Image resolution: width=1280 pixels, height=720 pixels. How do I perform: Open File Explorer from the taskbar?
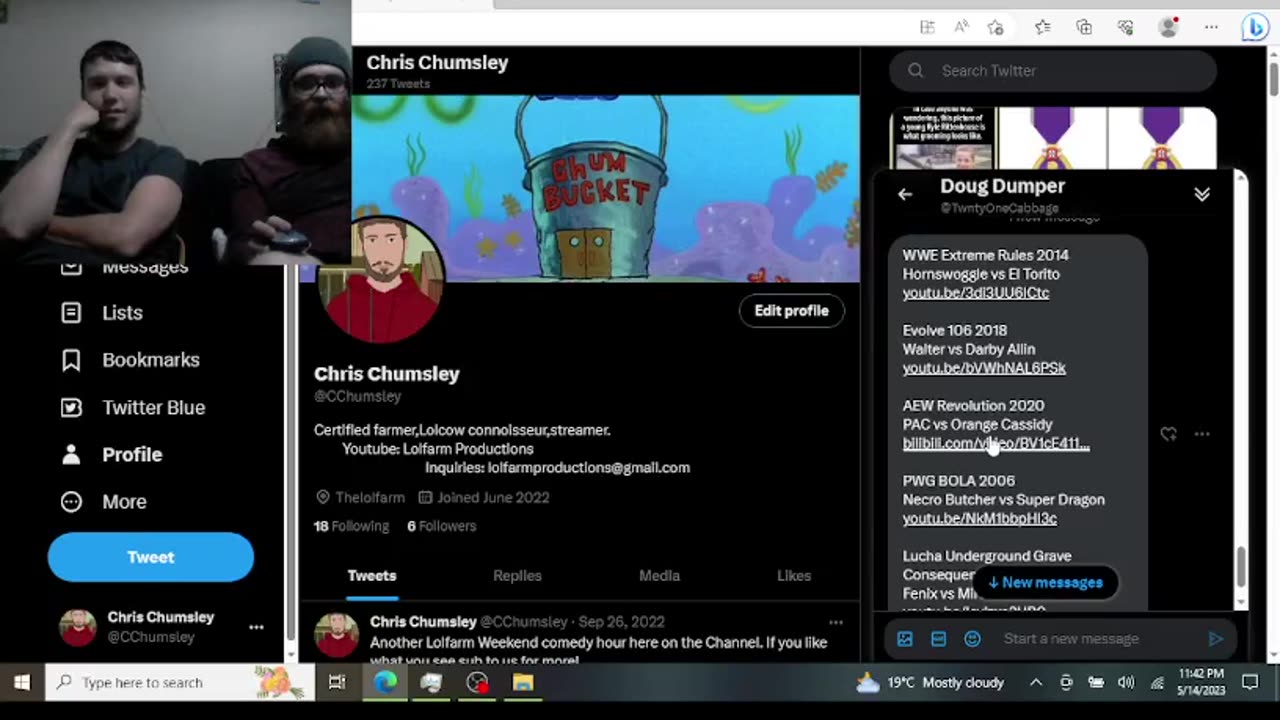523,683
